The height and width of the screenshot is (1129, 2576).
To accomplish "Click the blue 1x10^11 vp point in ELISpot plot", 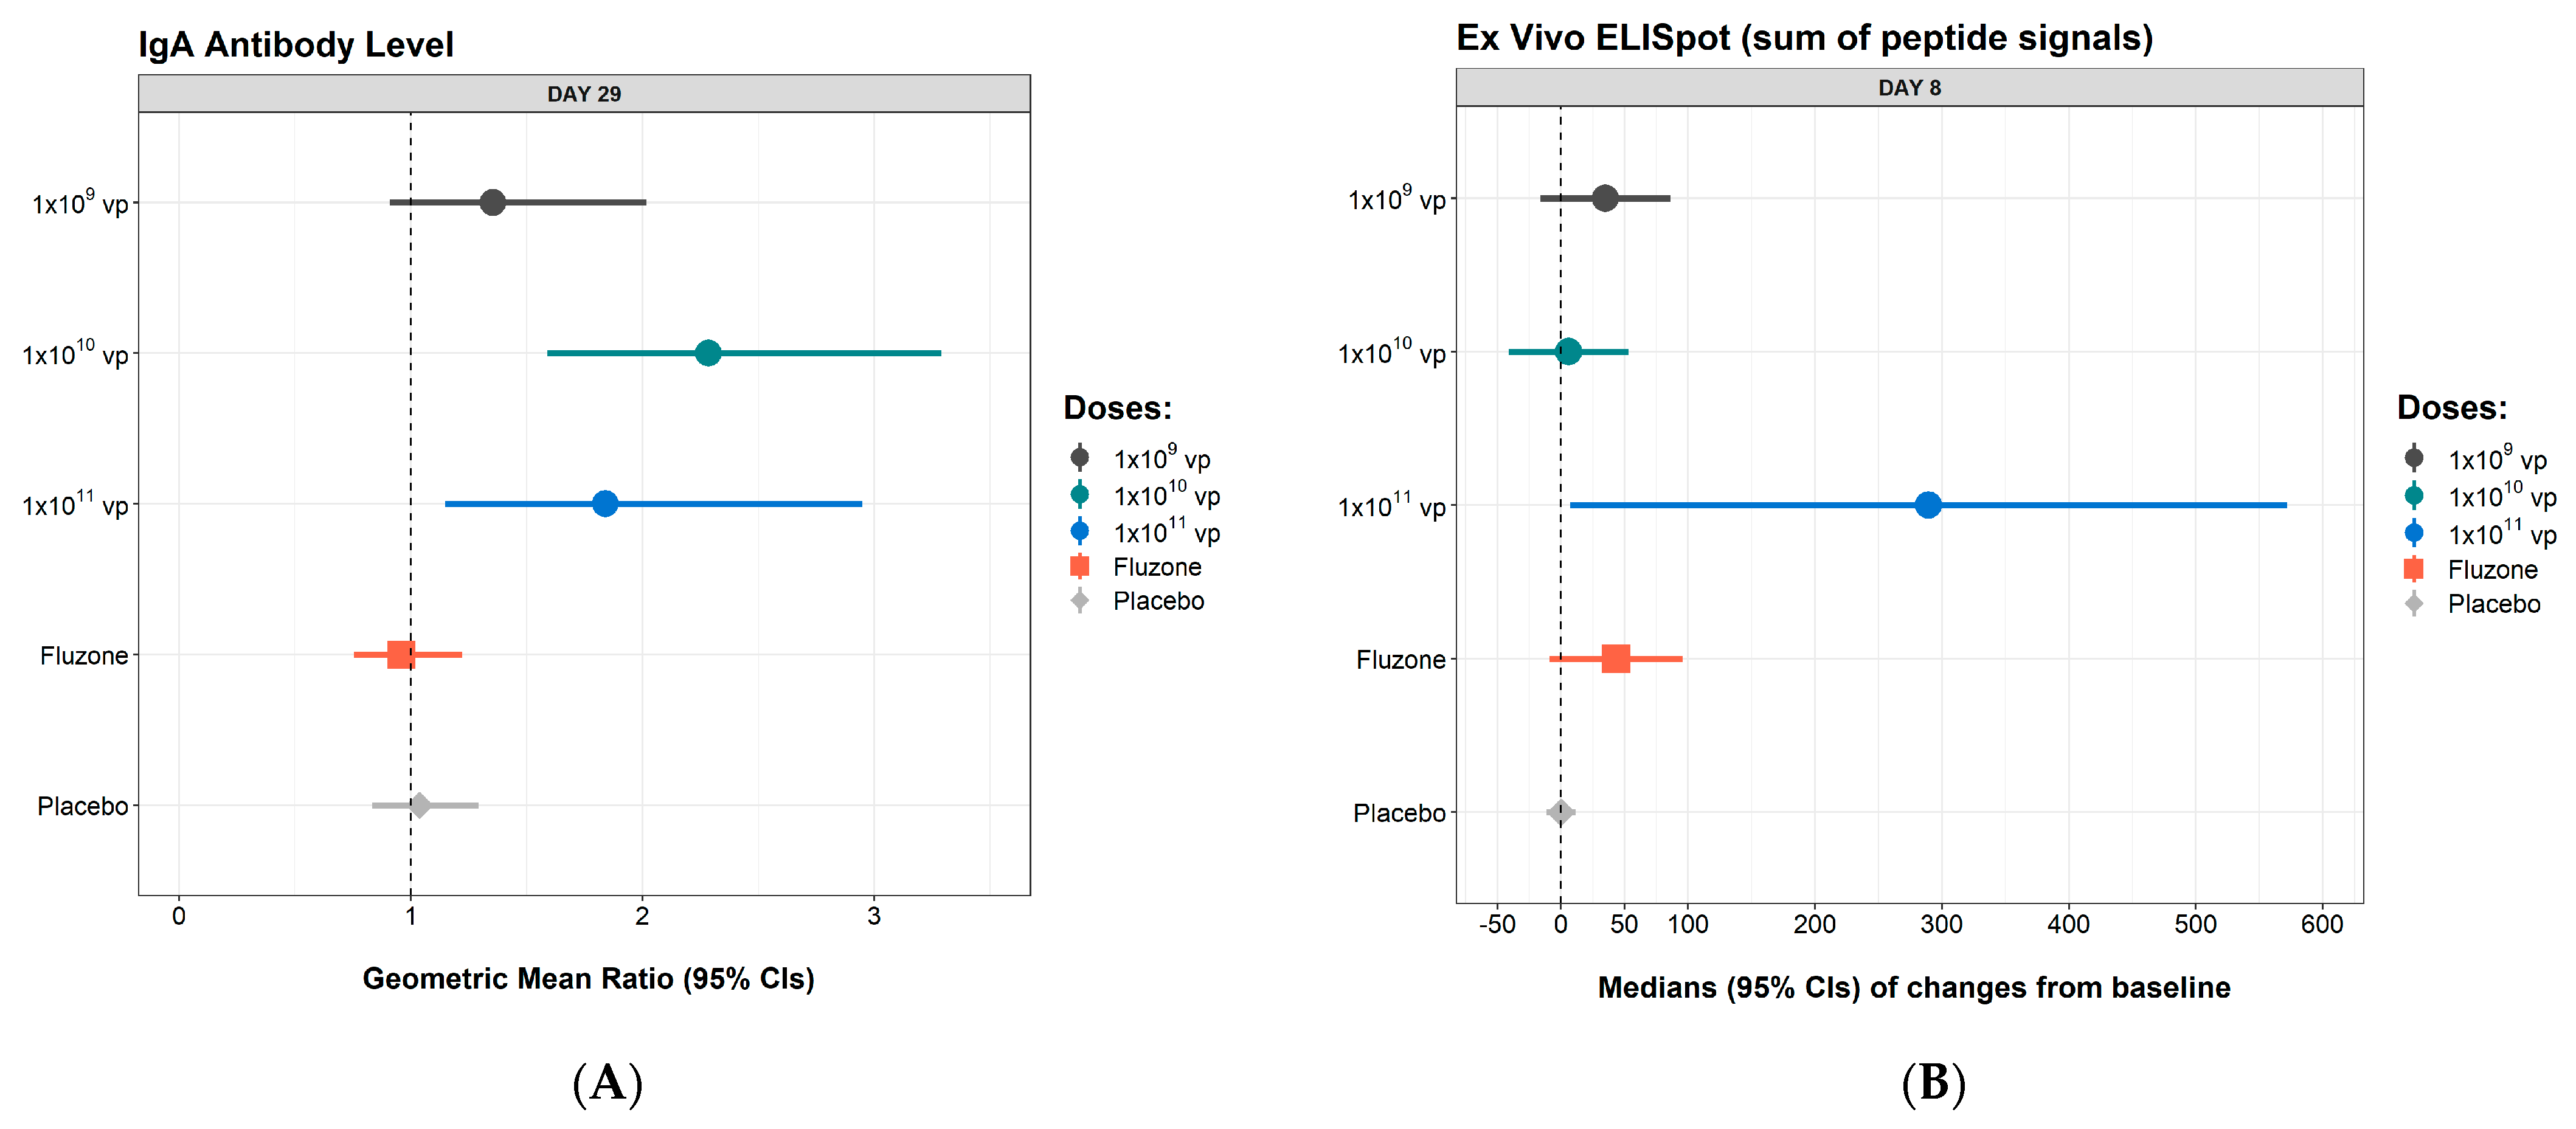I will tap(1927, 505).
